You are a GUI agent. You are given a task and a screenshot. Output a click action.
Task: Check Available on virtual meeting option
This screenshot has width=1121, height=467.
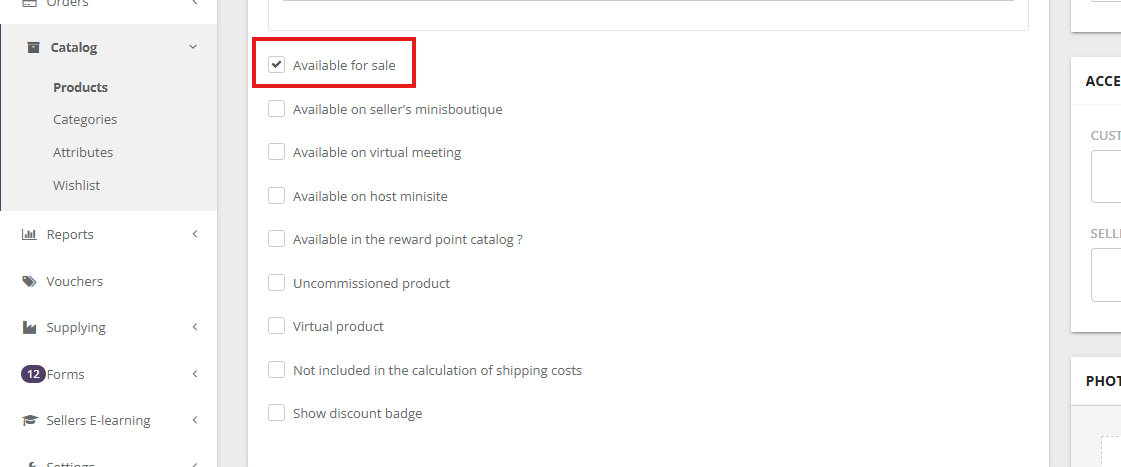pos(277,152)
